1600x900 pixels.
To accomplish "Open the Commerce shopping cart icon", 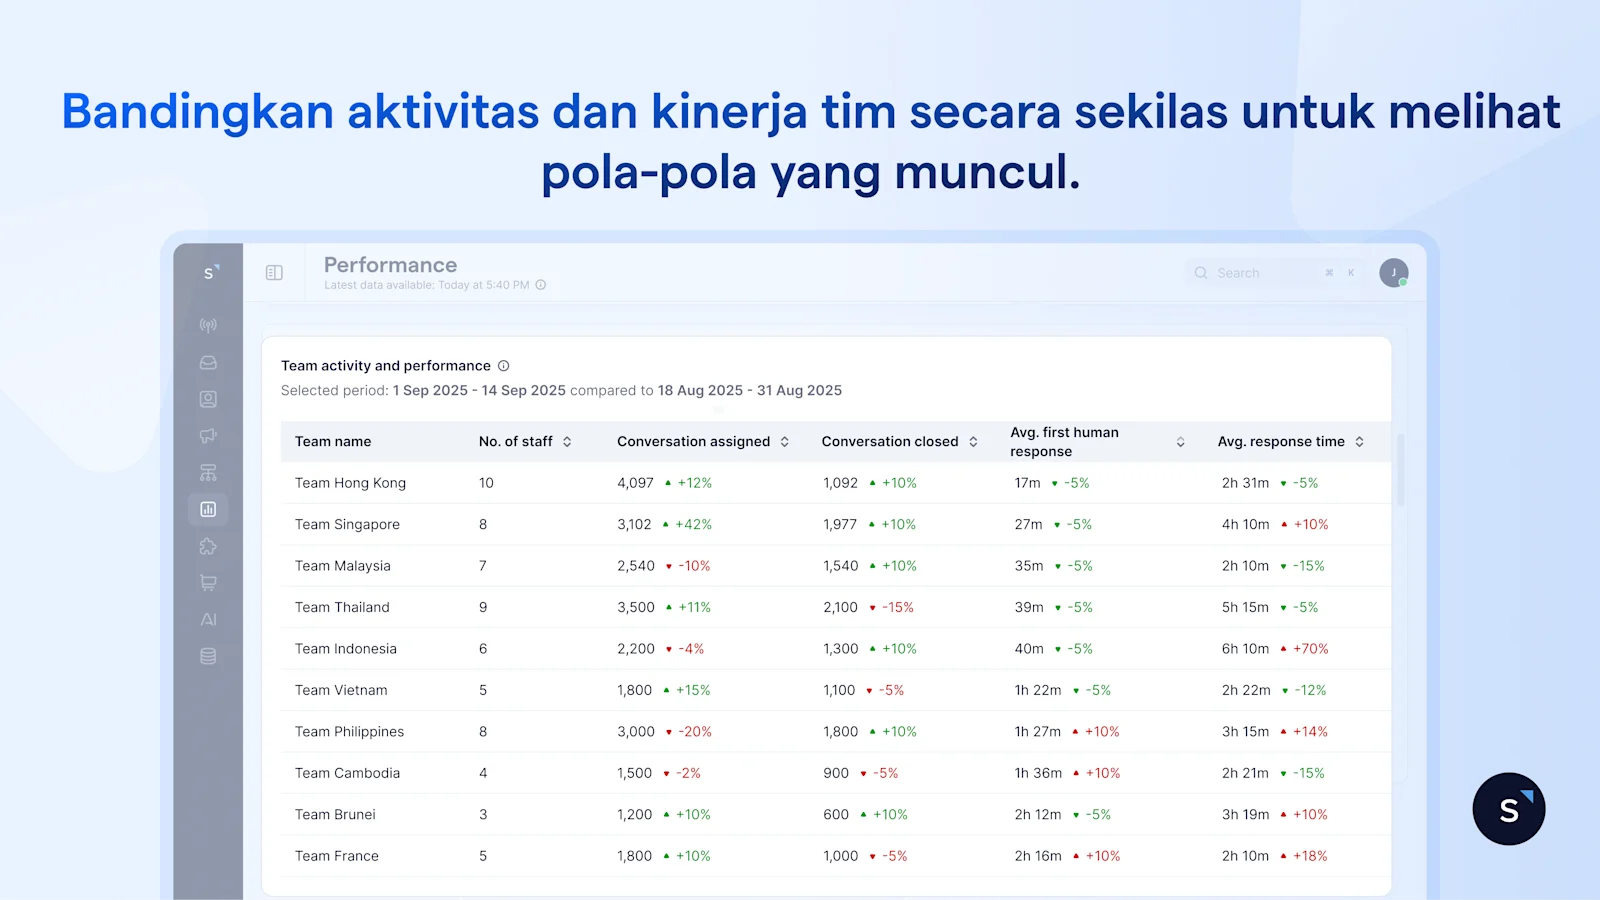I will tap(208, 583).
